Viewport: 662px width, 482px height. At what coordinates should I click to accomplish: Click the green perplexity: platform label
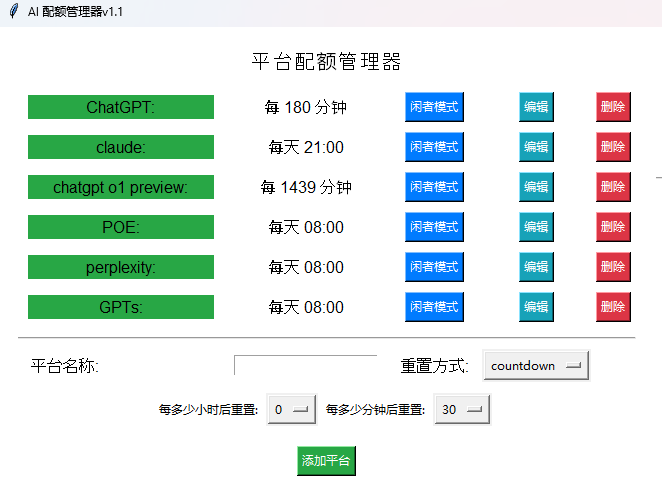coord(121,267)
